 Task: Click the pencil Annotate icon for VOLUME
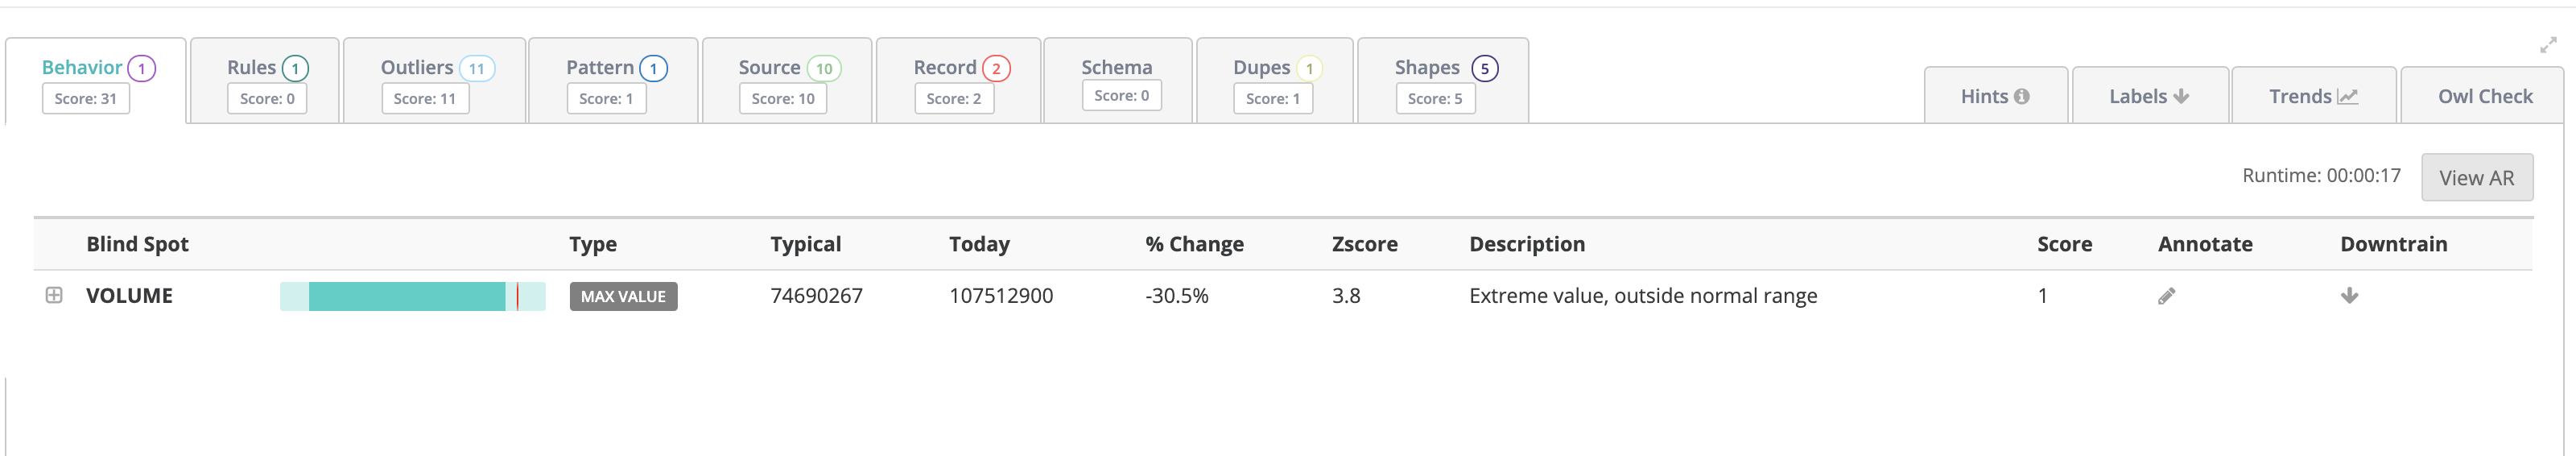[2166, 296]
